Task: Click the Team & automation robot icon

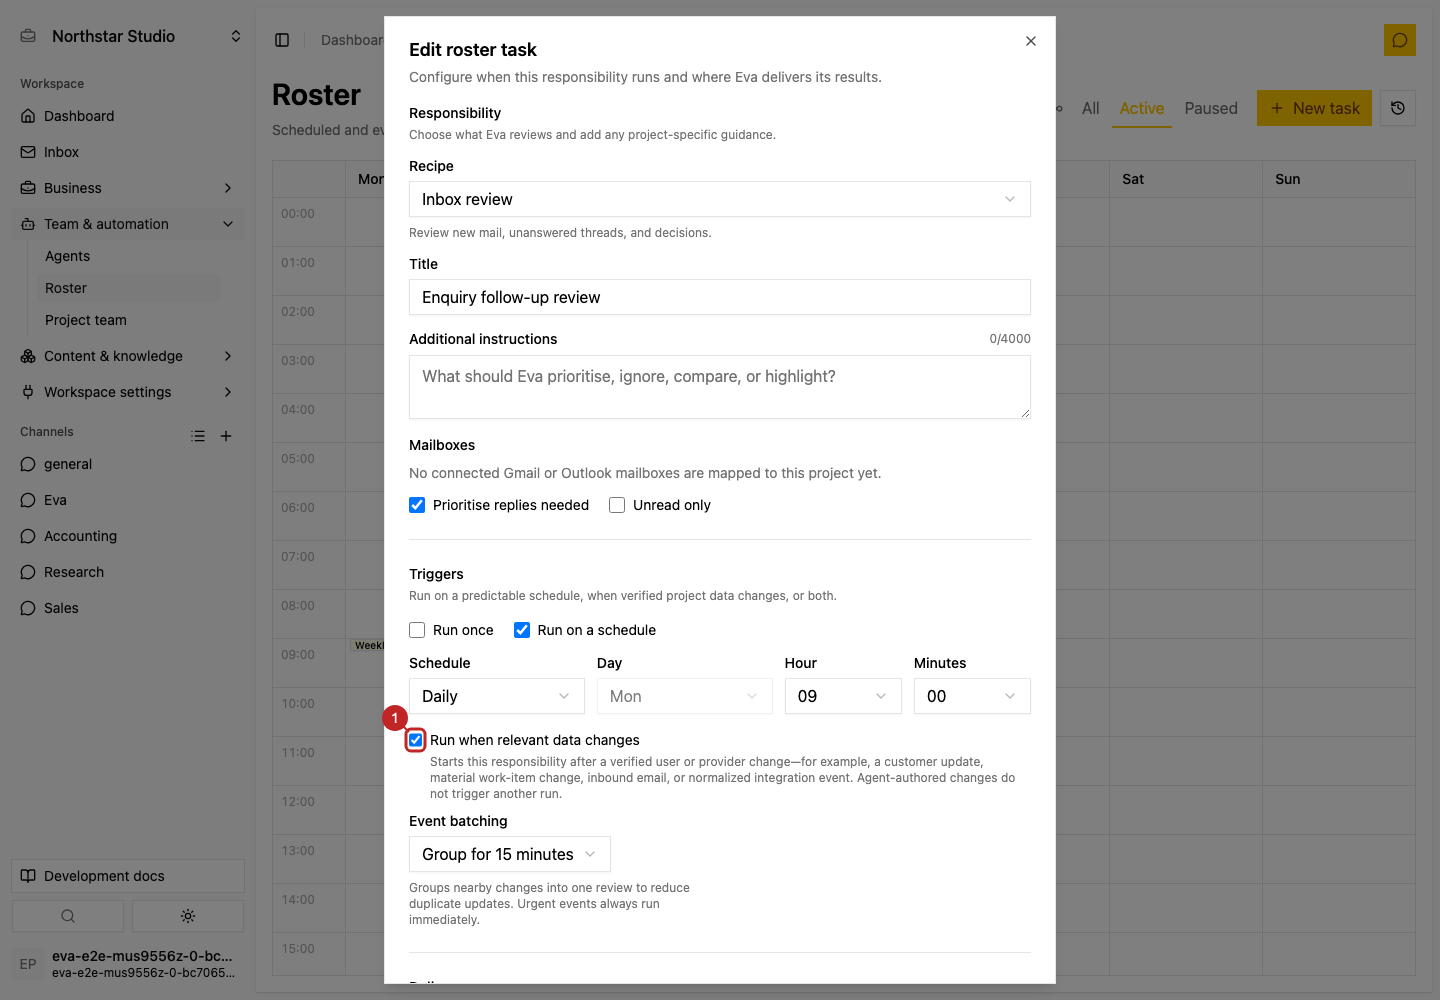Action: click(28, 224)
